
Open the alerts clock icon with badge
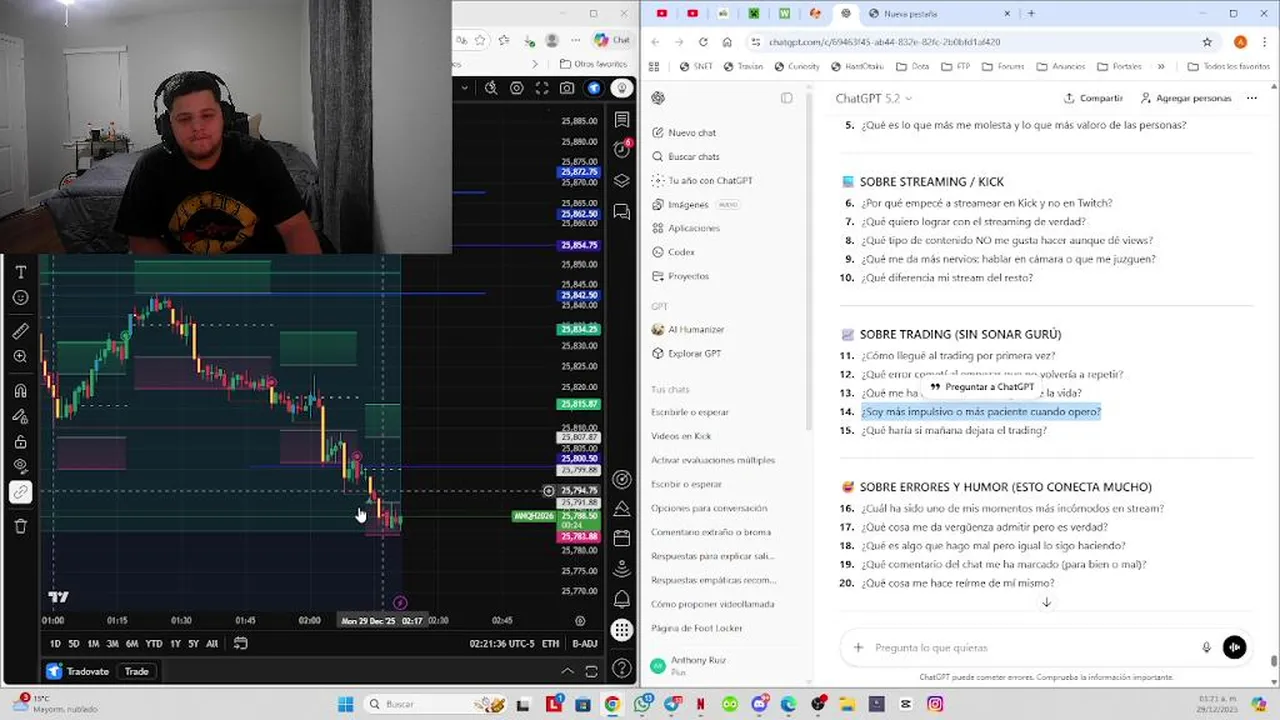622,149
